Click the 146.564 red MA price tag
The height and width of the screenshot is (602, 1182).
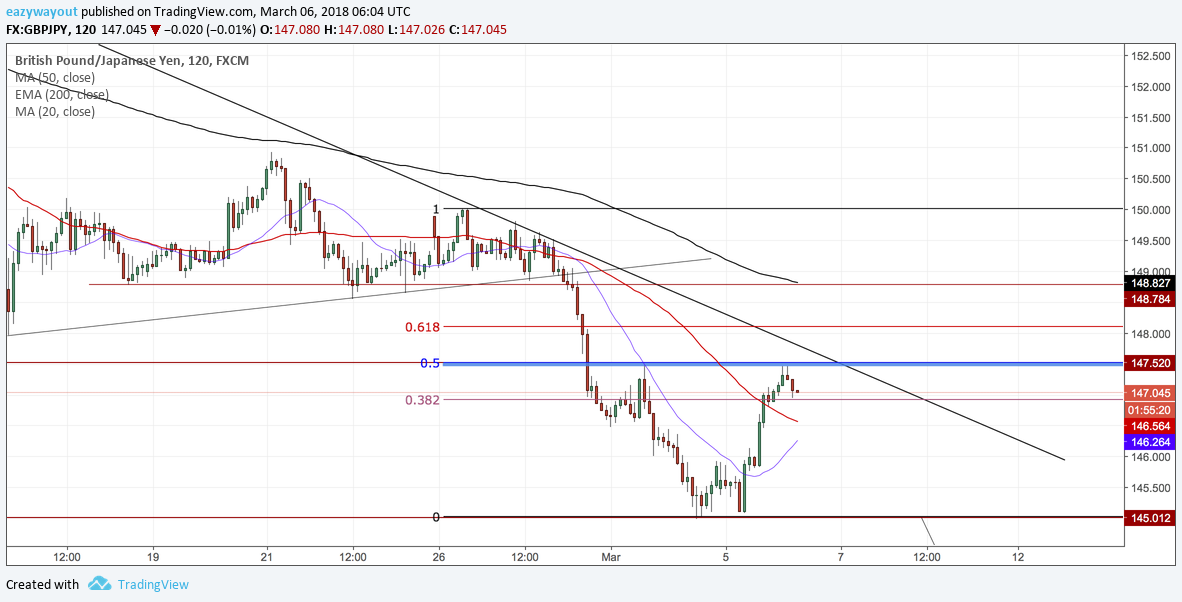tap(1151, 426)
